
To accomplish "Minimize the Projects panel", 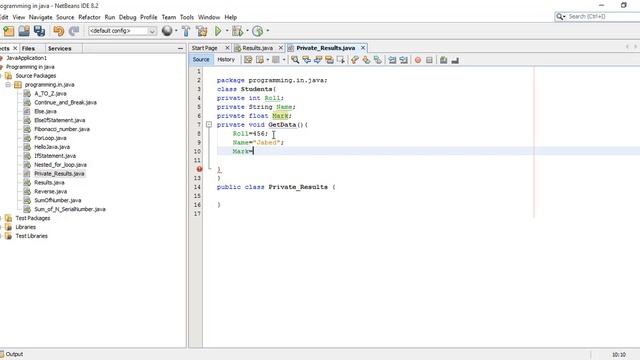I will [180, 49].
